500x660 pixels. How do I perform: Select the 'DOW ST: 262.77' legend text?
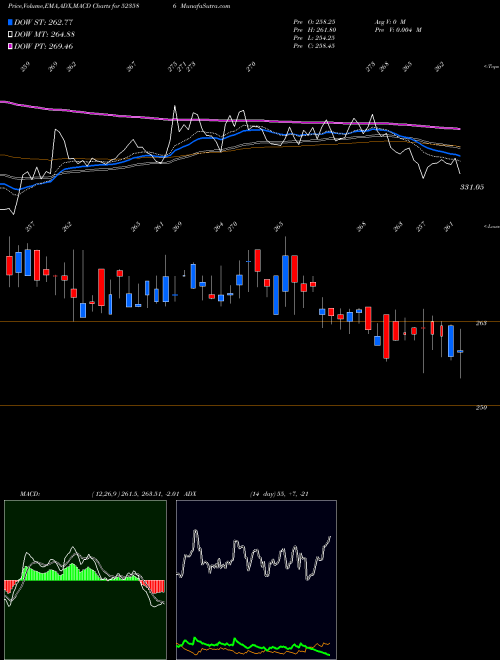pos(44,22)
